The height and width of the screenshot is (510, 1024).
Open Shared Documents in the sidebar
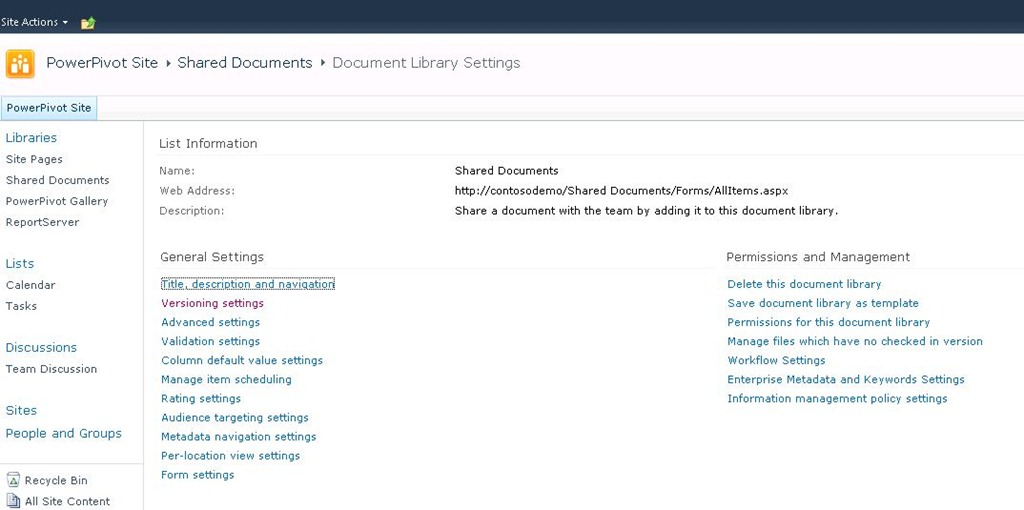point(57,180)
